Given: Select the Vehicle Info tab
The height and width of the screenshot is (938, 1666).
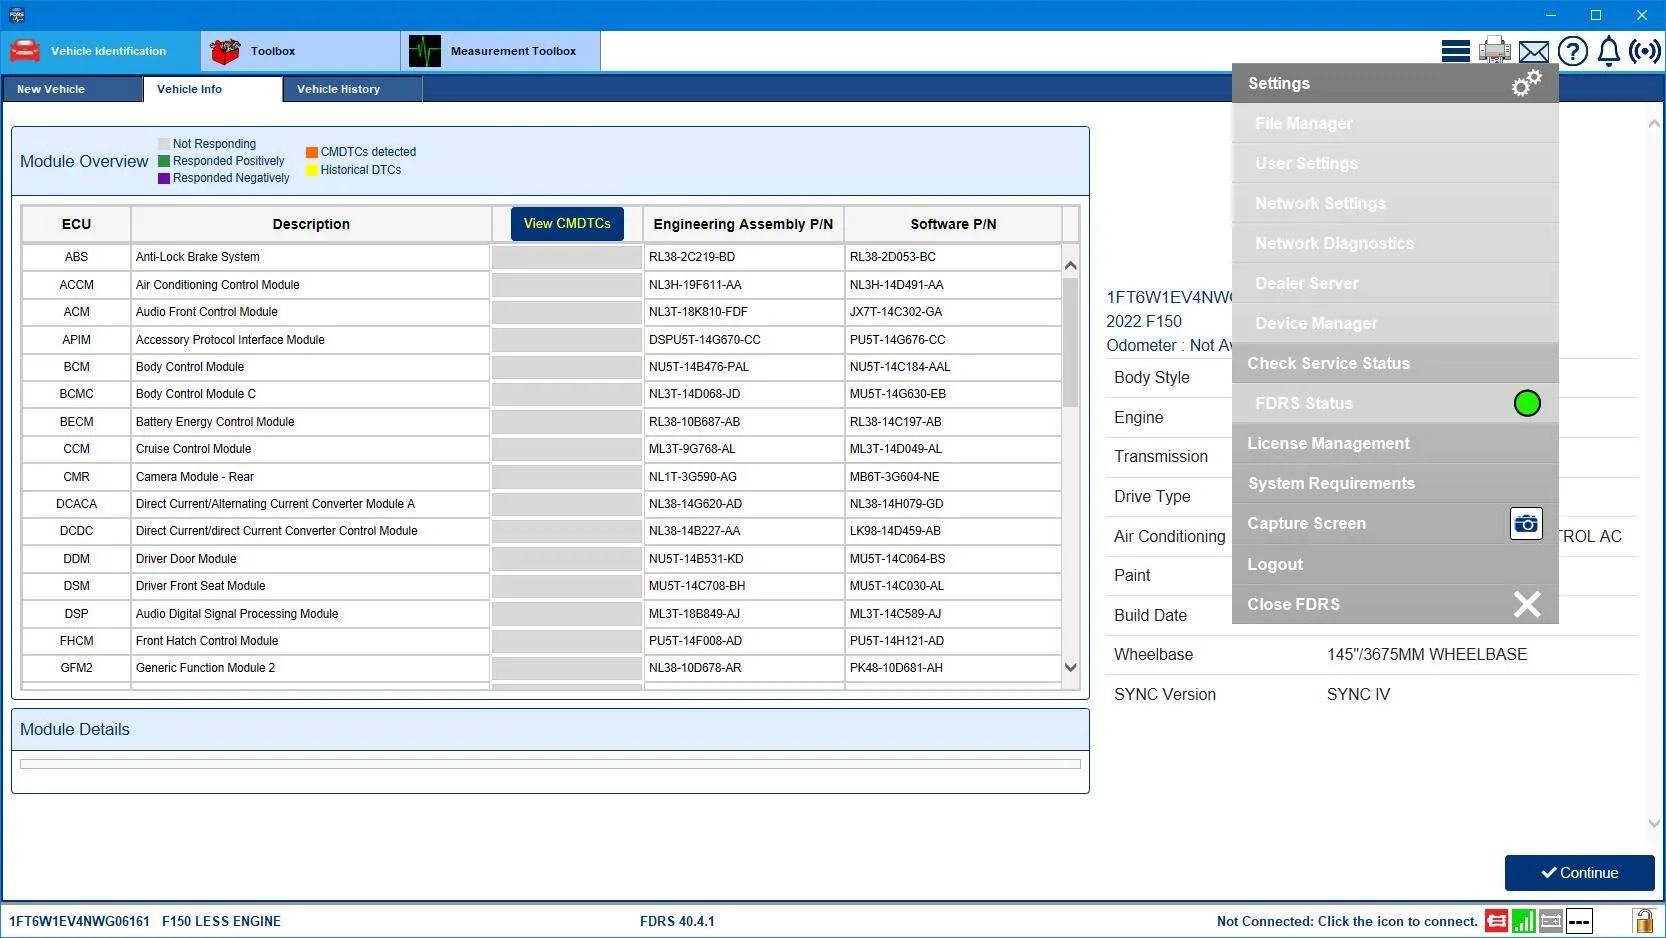Looking at the screenshot, I should (212, 89).
